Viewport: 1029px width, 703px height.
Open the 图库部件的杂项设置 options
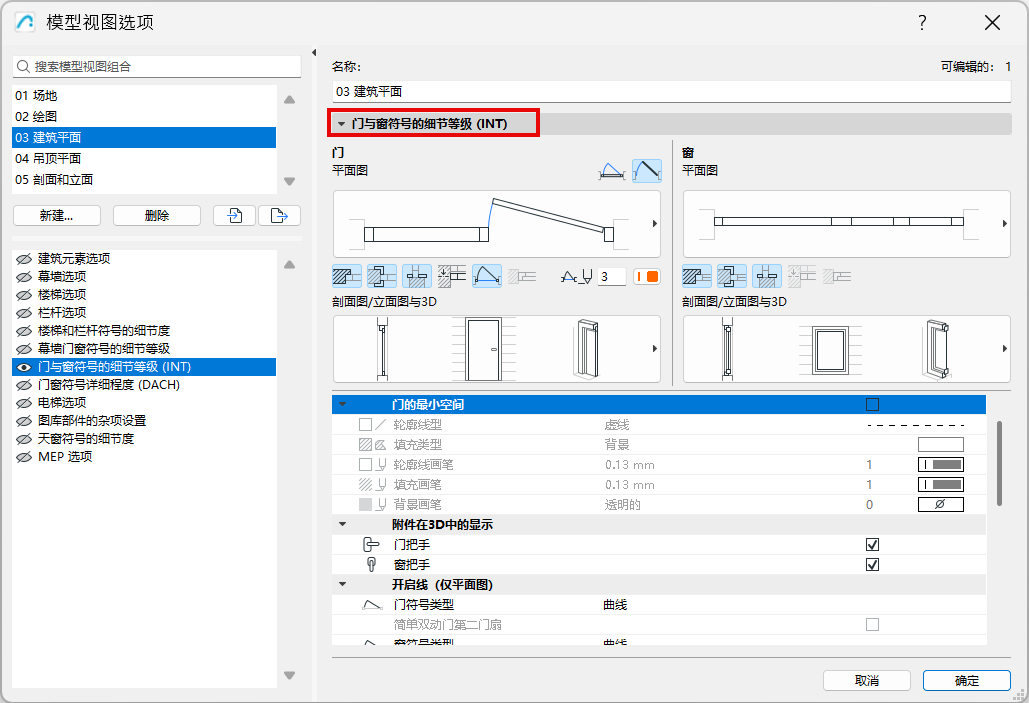click(x=144, y=421)
